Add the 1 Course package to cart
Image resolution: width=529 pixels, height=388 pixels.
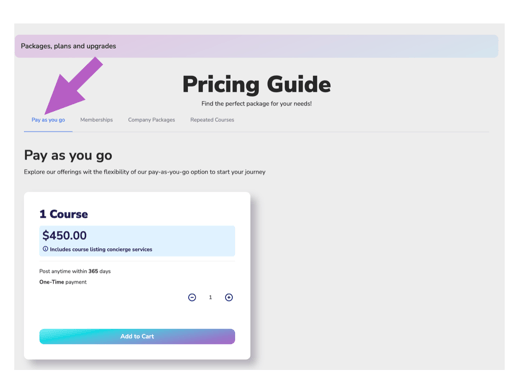point(137,336)
